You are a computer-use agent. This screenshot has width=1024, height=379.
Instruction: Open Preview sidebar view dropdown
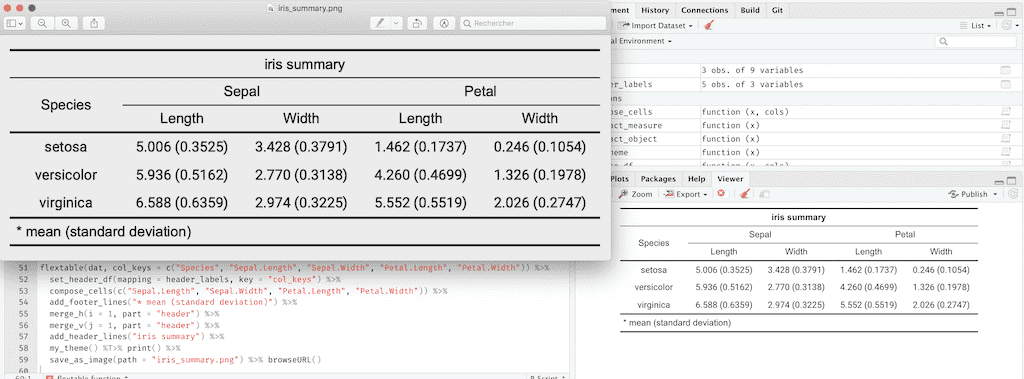15,23
